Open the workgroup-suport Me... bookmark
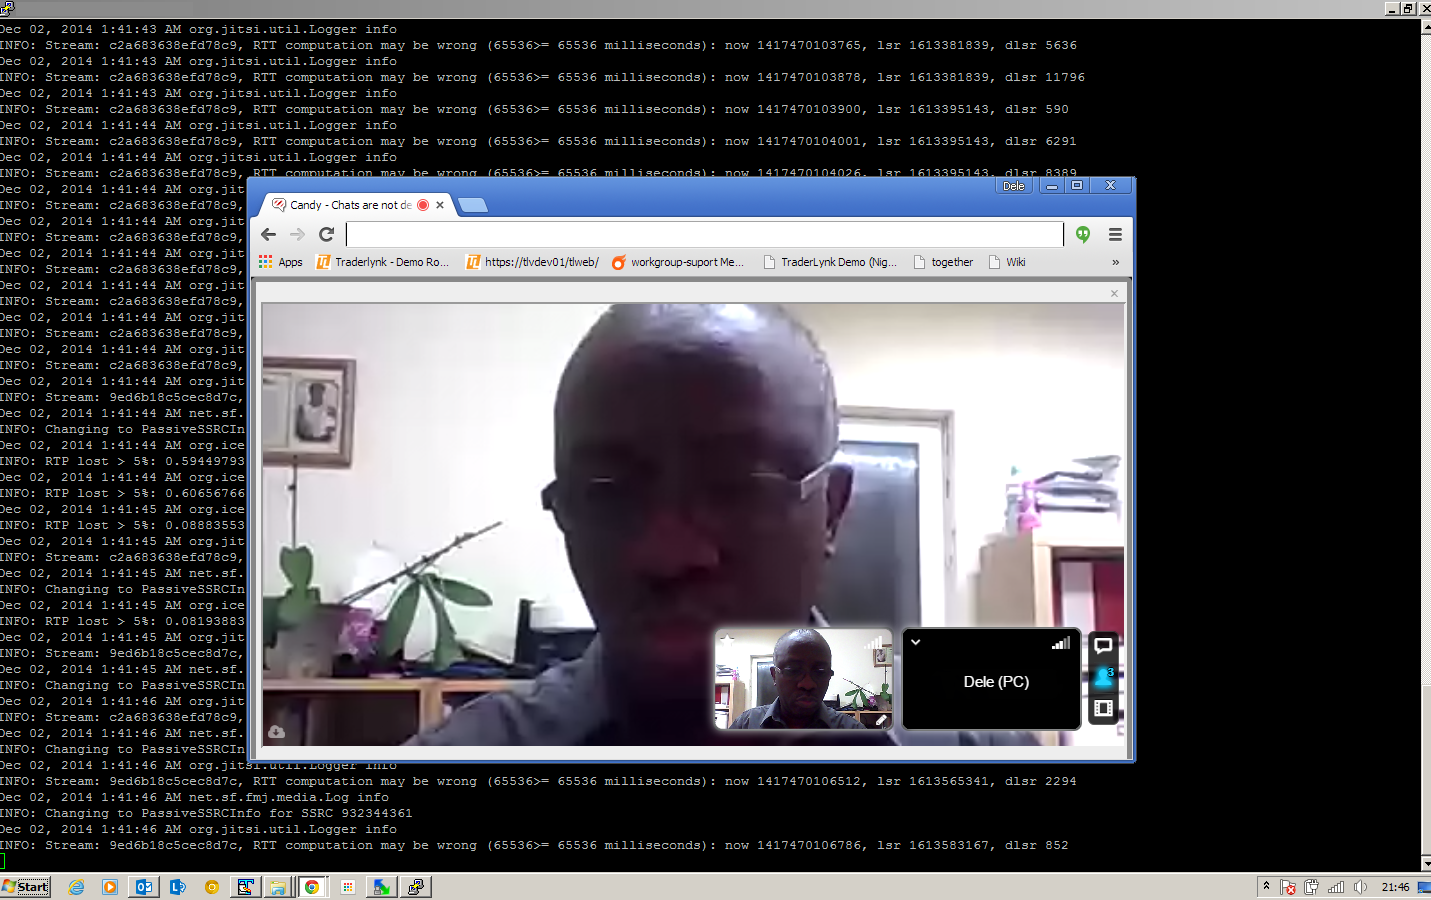Viewport: 1431px width, 900px height. (678, 262)
